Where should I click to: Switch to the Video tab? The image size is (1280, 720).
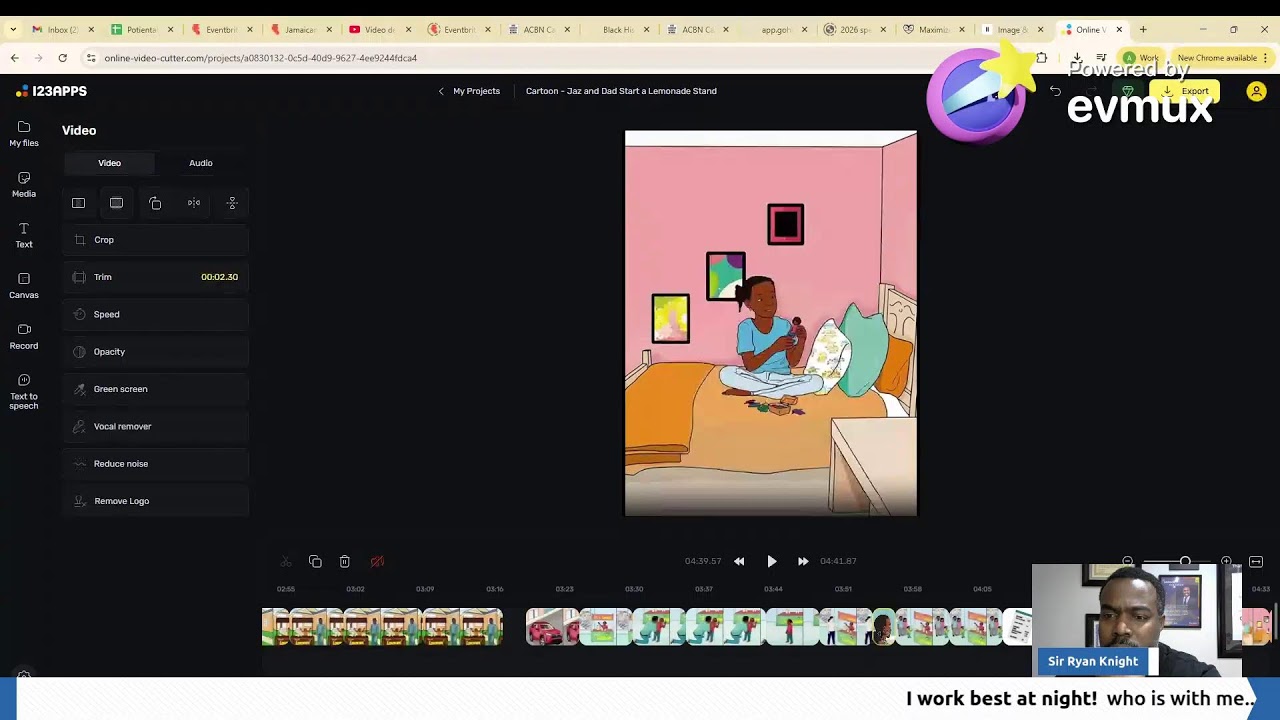(x=109, y=163)
